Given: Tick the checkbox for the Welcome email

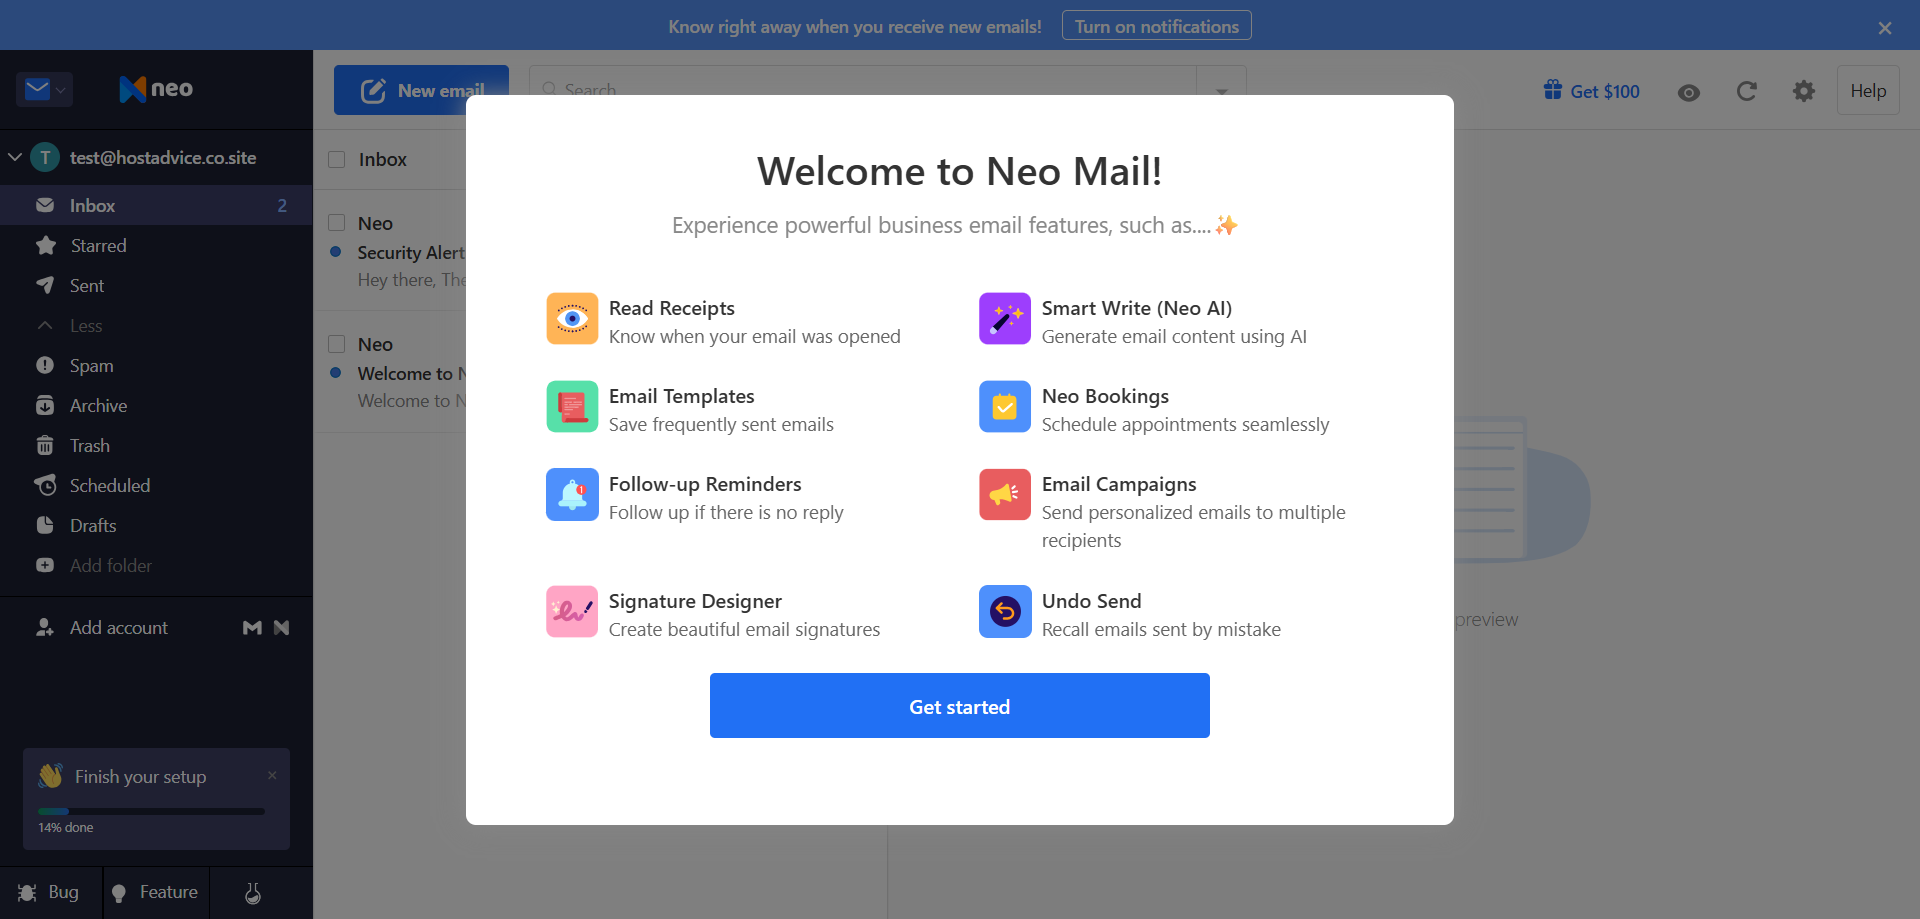Looking at the screenshot, I should [x=337, y=343].
